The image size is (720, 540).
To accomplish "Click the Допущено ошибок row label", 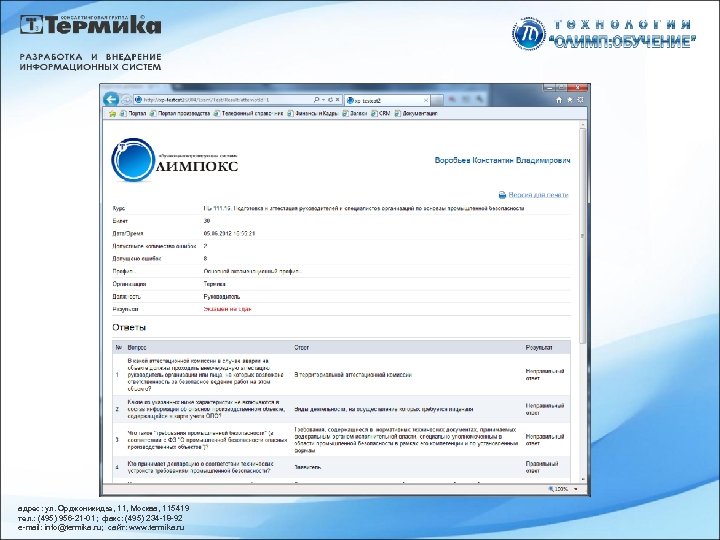I will pyautogui.click(x=137, y=259).
